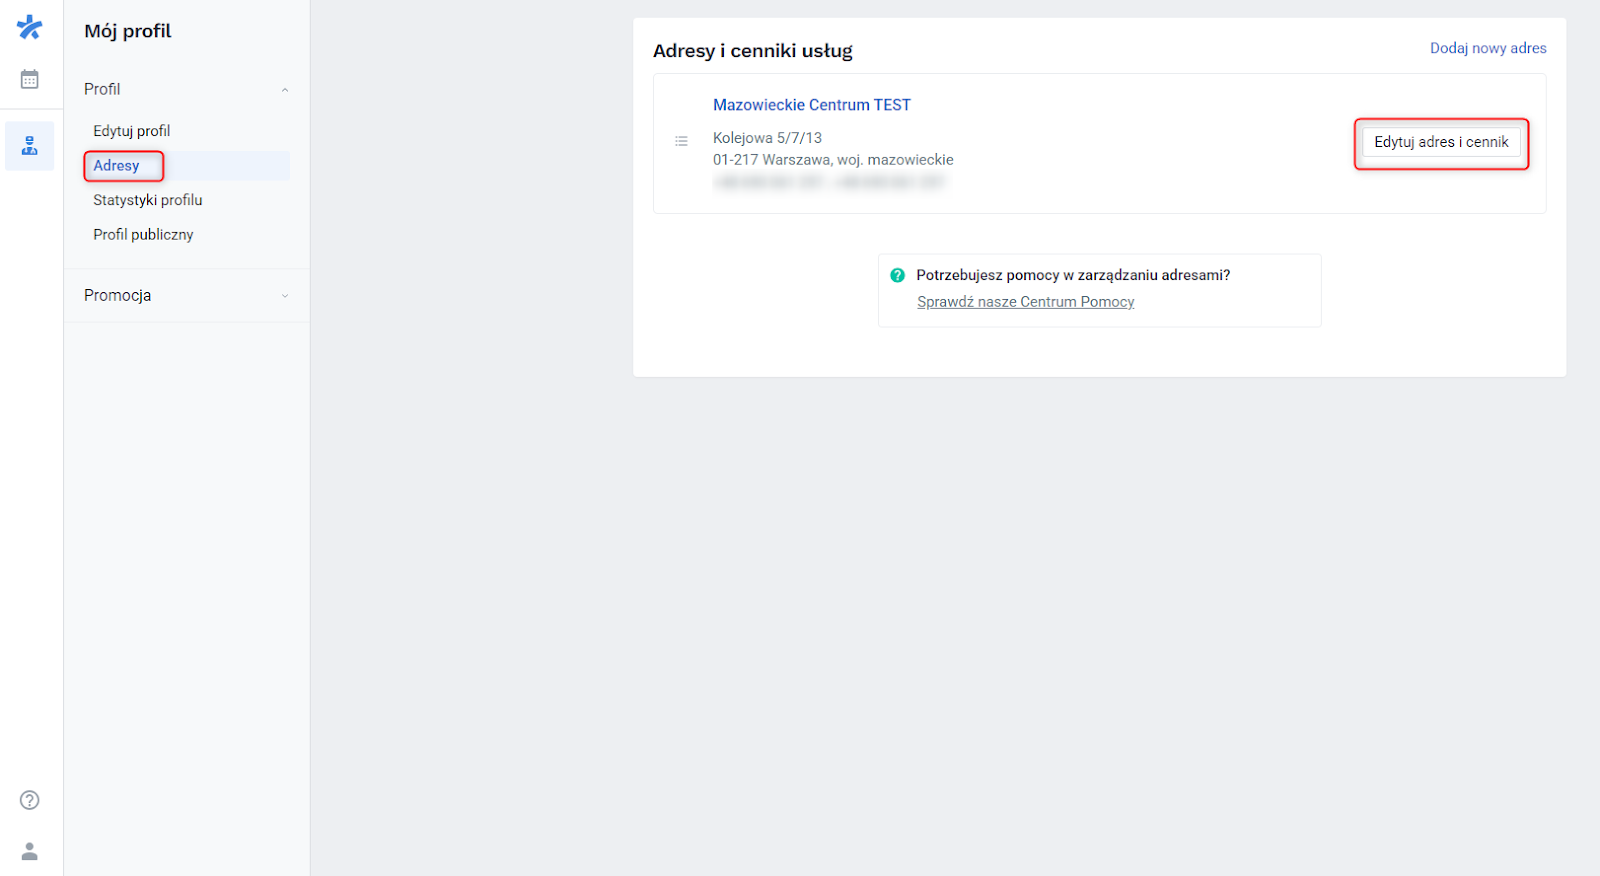Select Statystyki profilu in sidebar
Viewport: 1600px width, 876px height.
coord(147,199)
